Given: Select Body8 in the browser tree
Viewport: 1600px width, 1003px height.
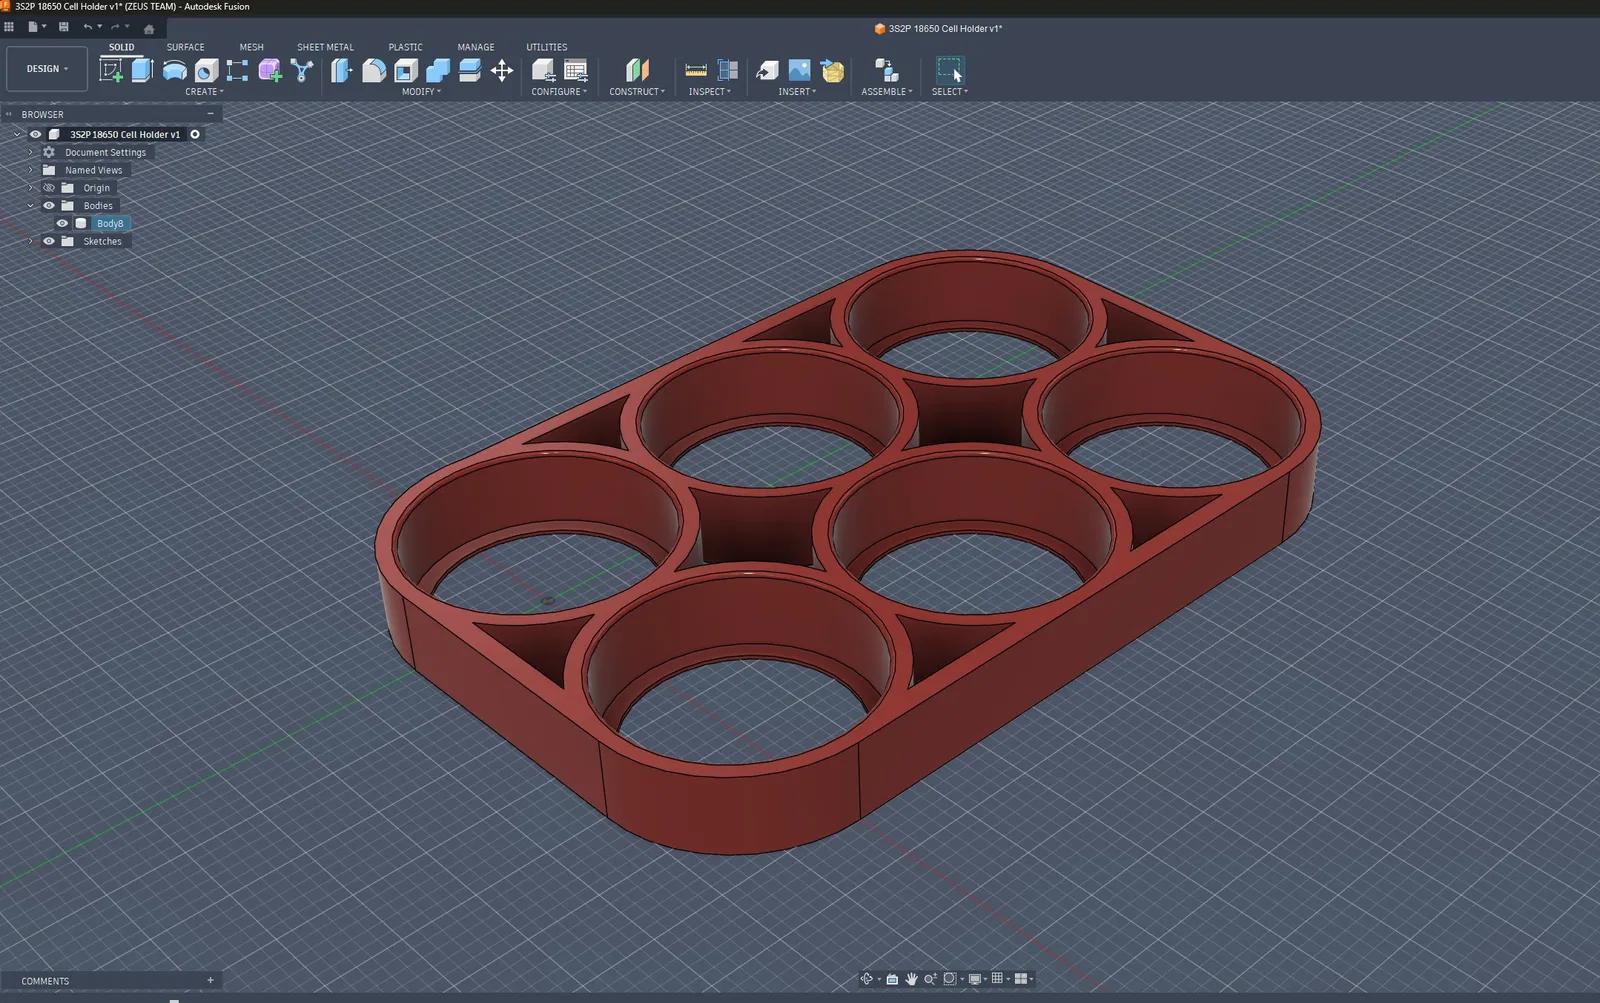Looking at the screenshot, I should point(110,224).
